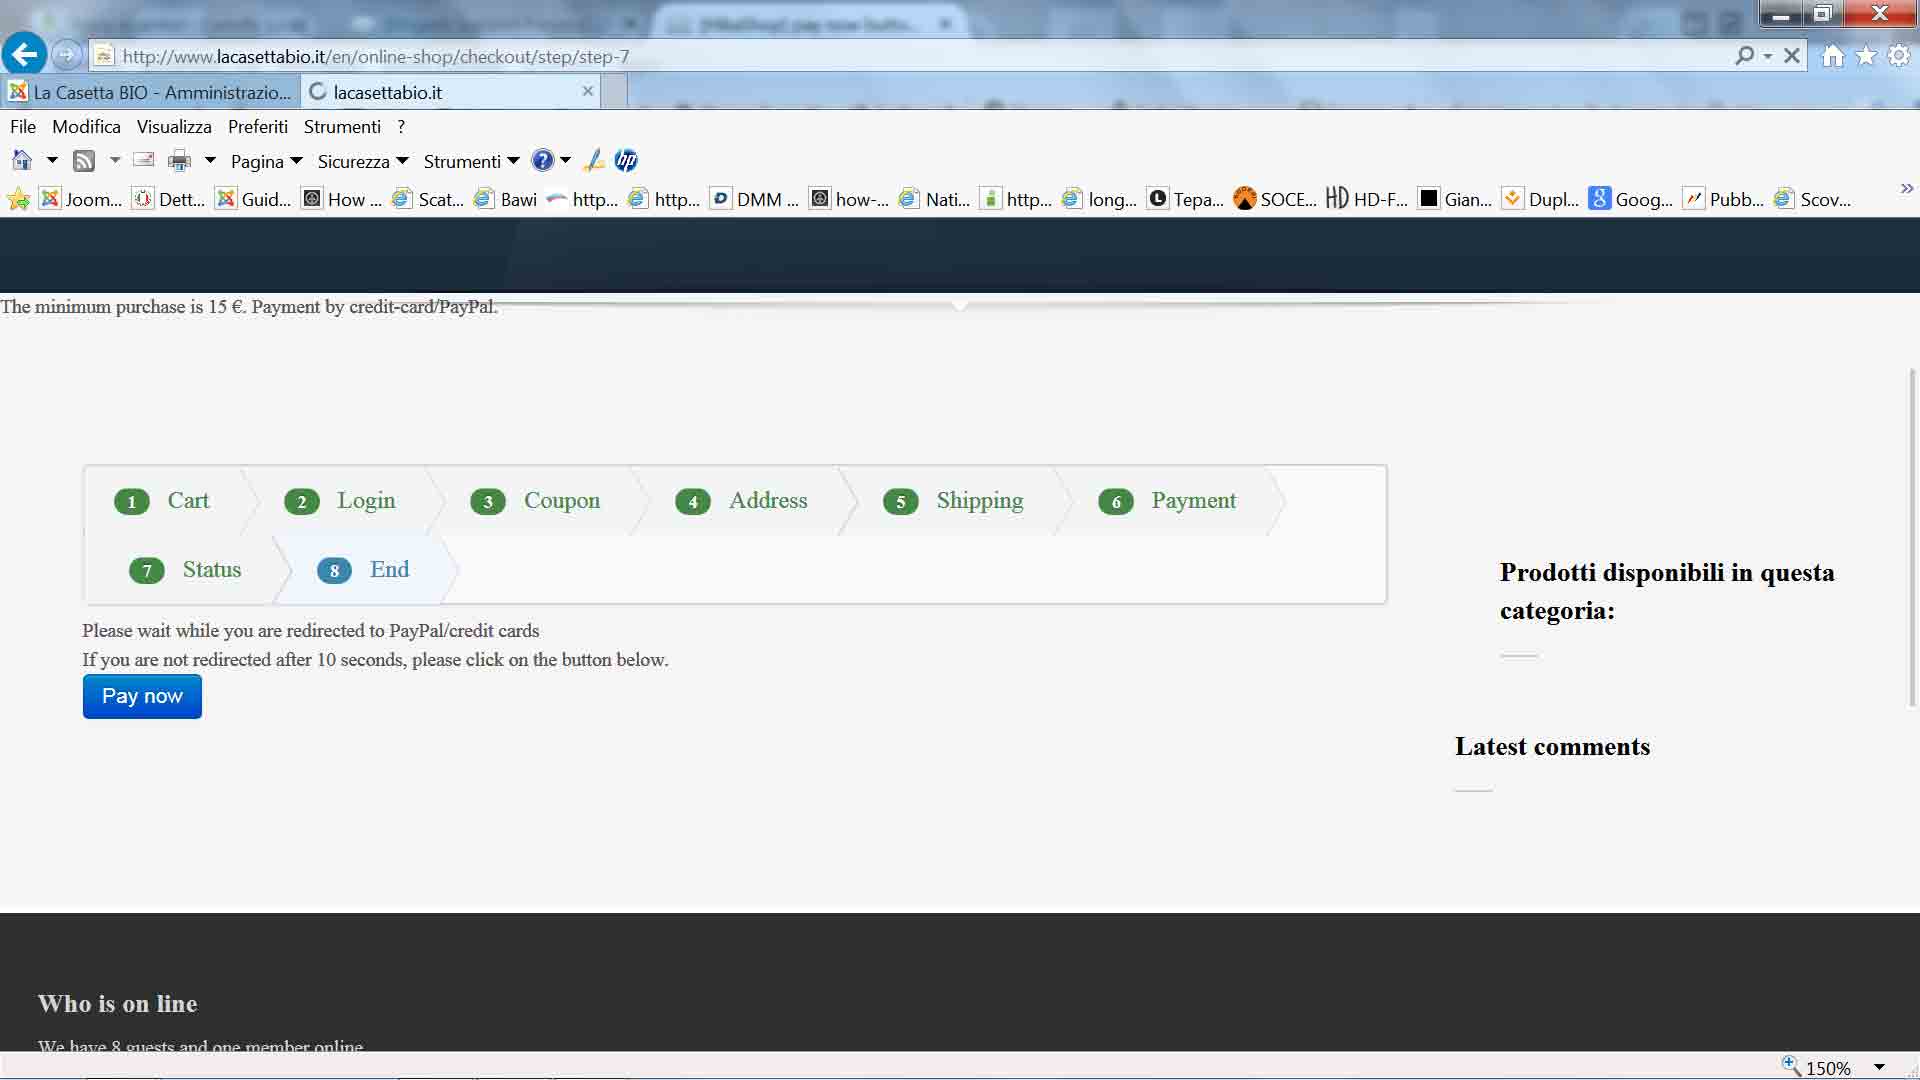
Task: Click the HP logo toolbar icon
Action: pos(626,160)
